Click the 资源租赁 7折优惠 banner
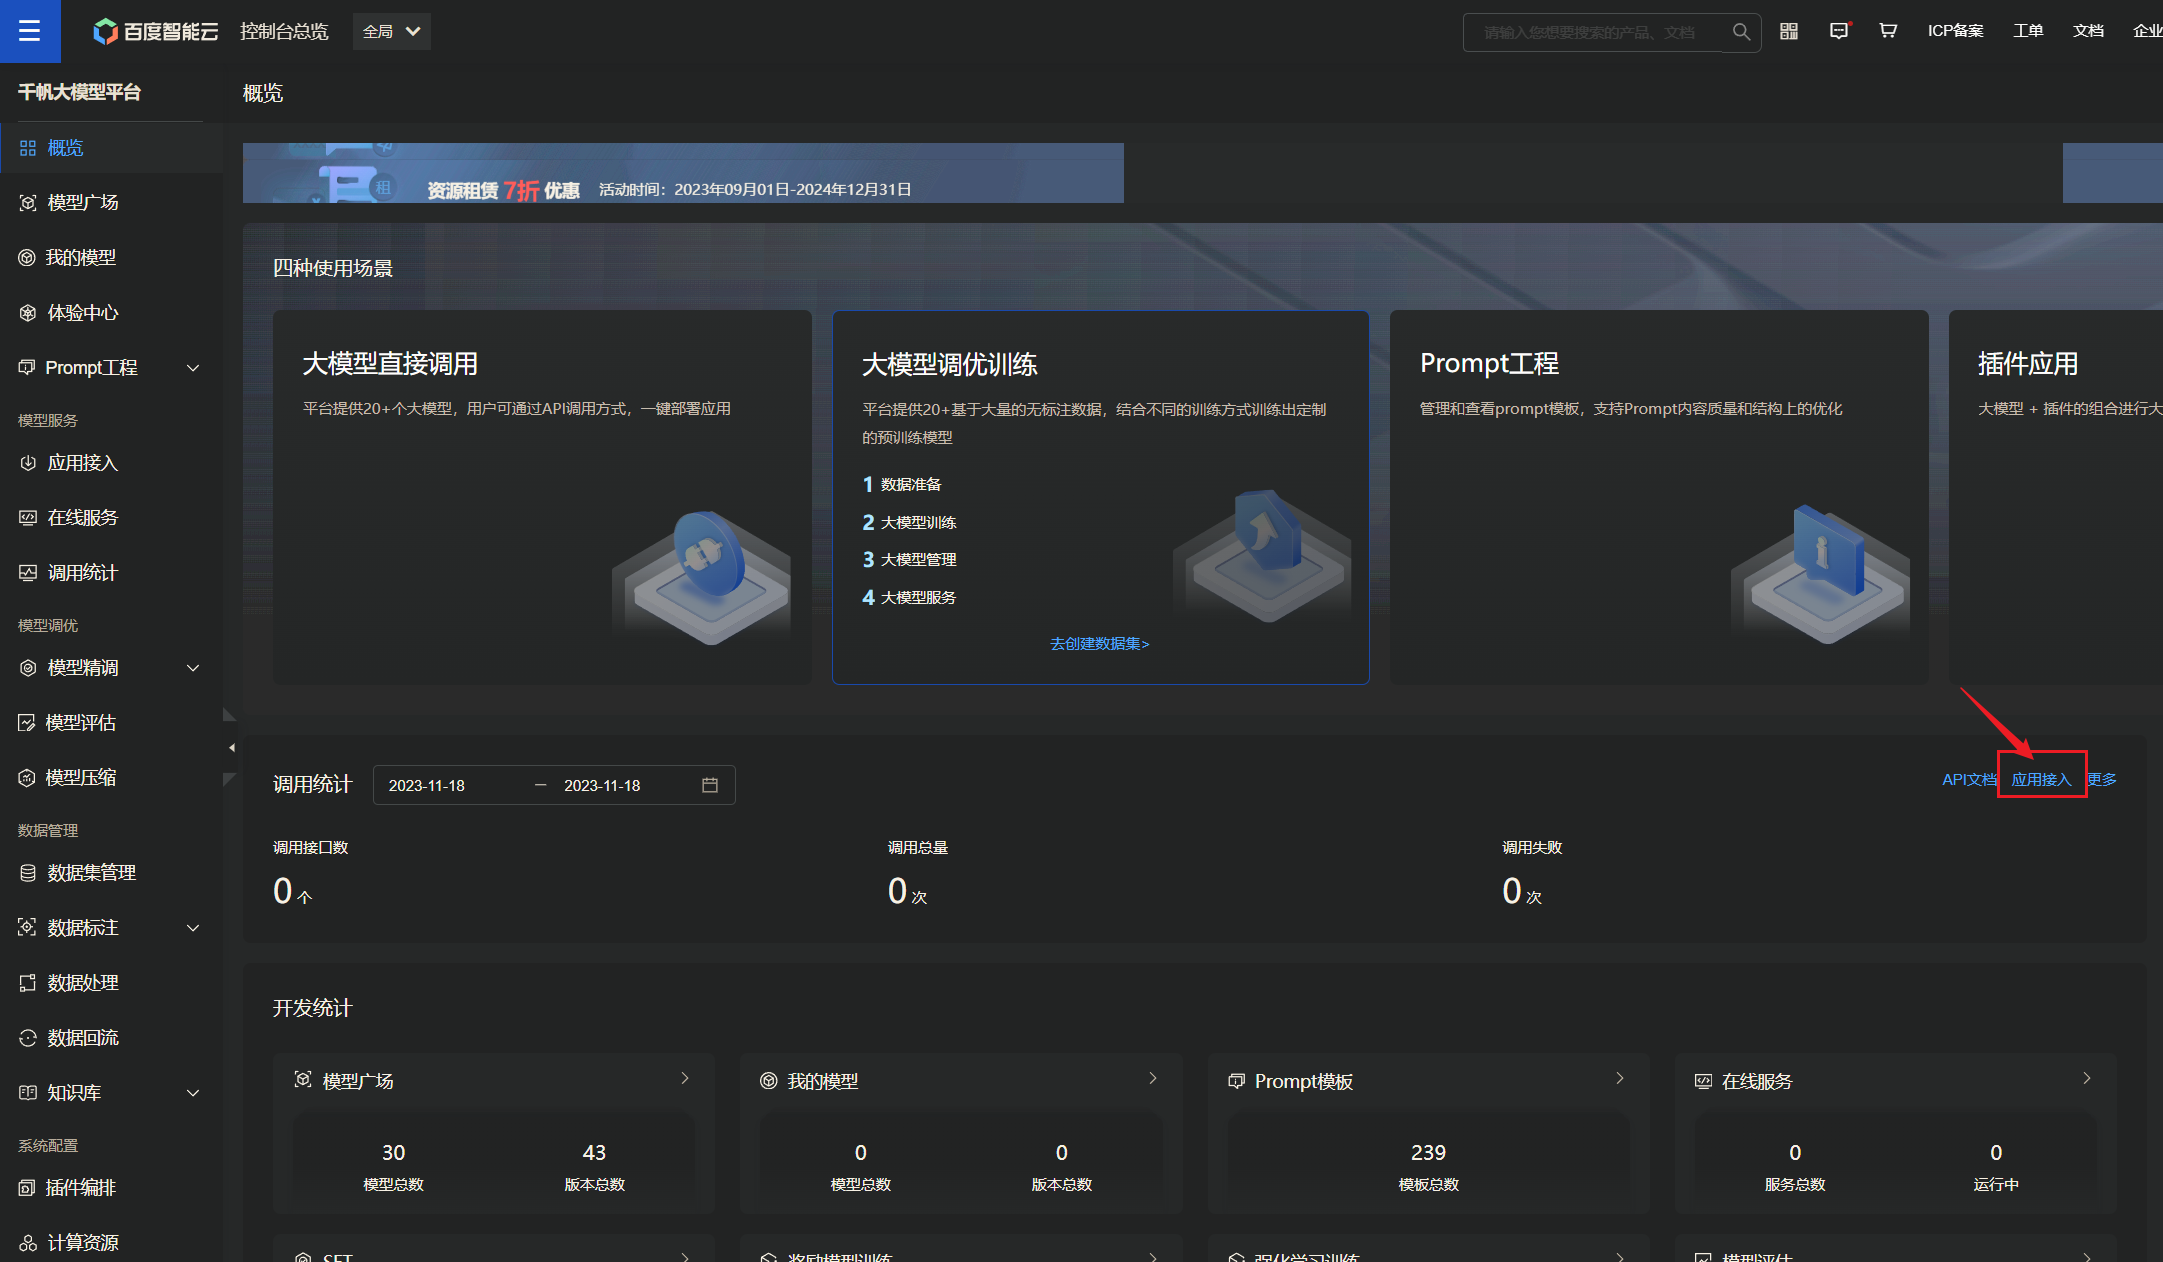 [683, 173]
